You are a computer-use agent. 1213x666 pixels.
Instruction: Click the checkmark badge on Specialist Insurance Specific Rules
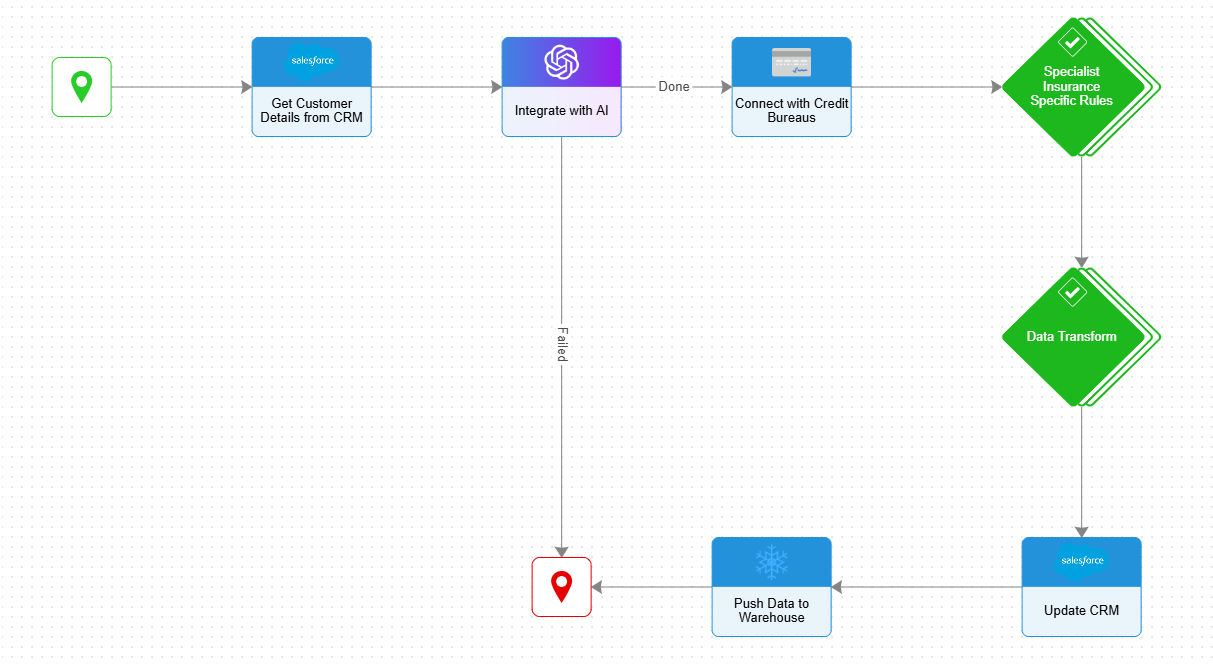(x=1072, y=42)
